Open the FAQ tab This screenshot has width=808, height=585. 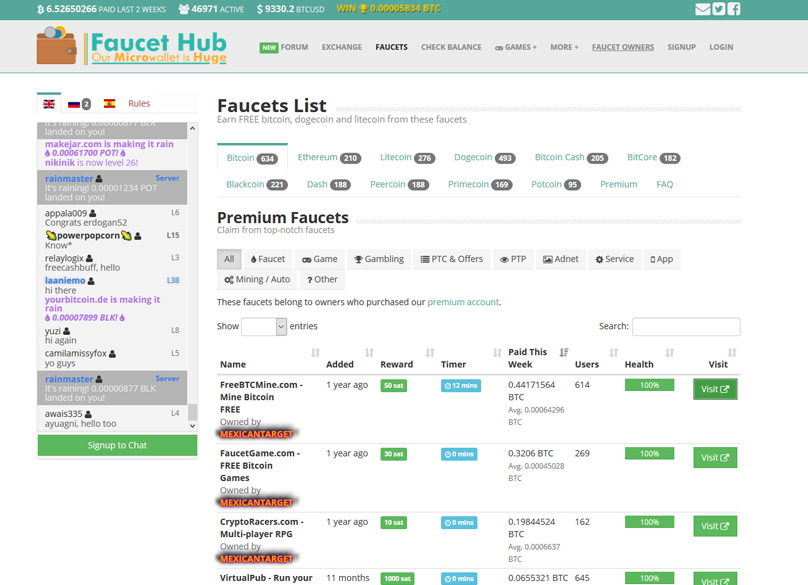click(x=664, y=185)
